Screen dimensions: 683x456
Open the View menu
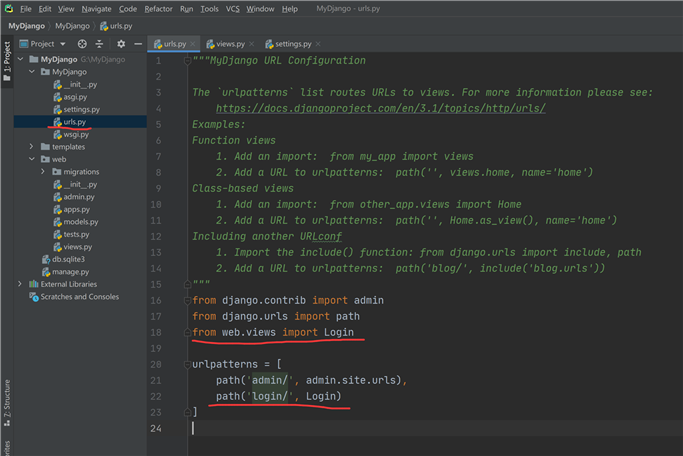(x=66, y=9)
